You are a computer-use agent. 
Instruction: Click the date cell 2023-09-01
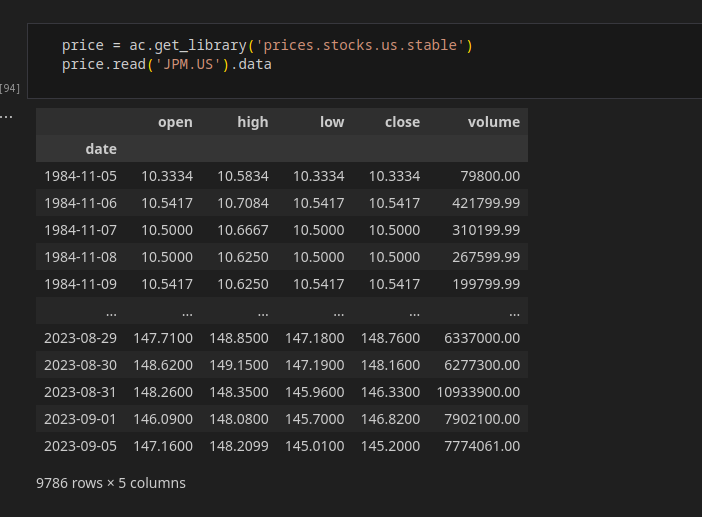[x=81, y=419]
